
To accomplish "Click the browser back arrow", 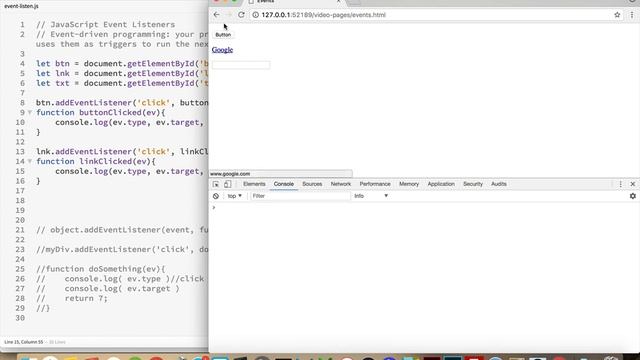I will 216,15.
